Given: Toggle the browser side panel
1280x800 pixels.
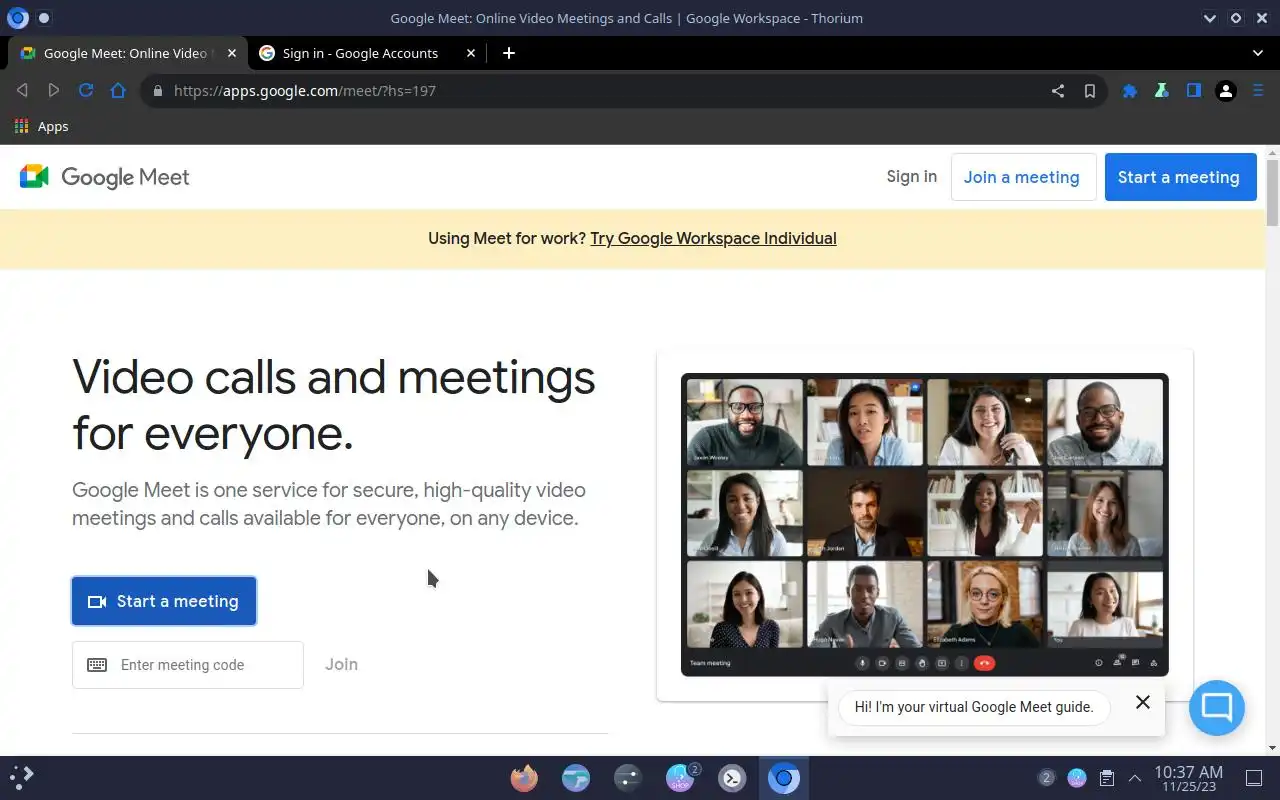Looking at the screenshot, I should pos(1194,91).
